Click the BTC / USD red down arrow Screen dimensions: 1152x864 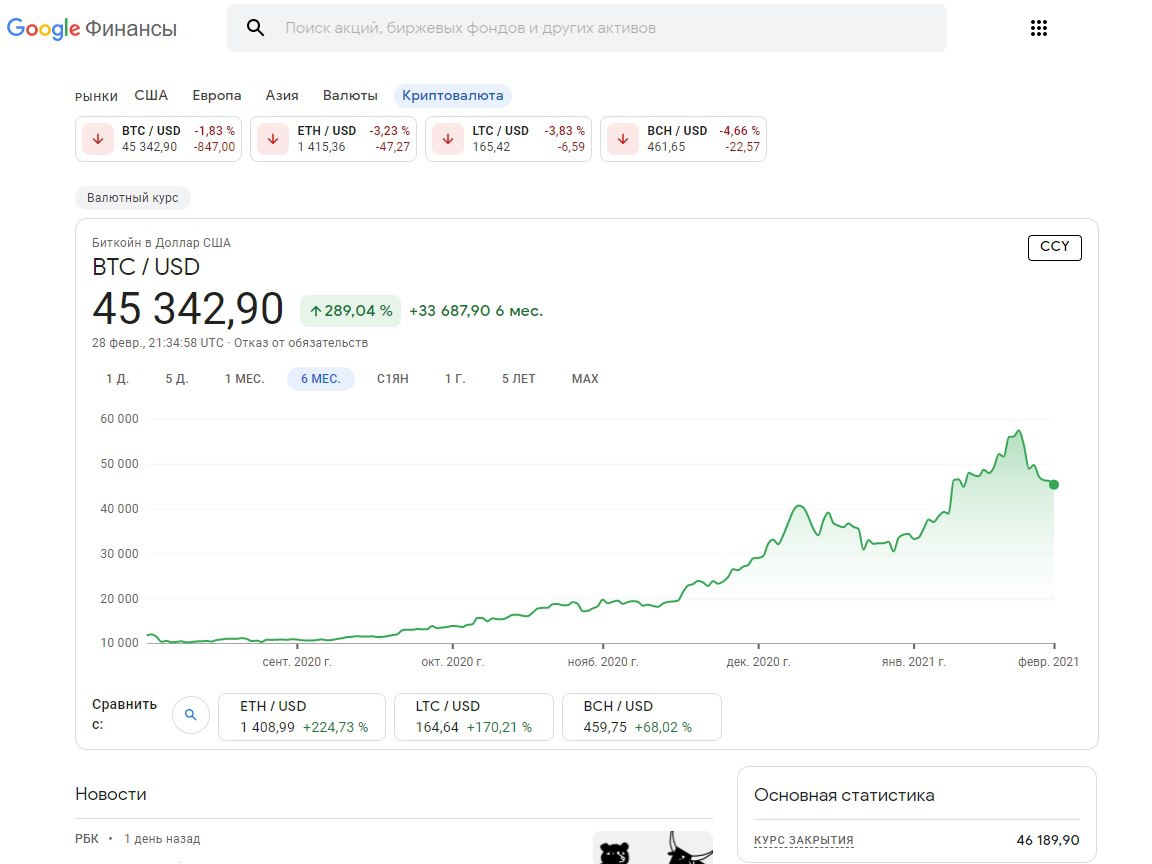coord(98,139)
